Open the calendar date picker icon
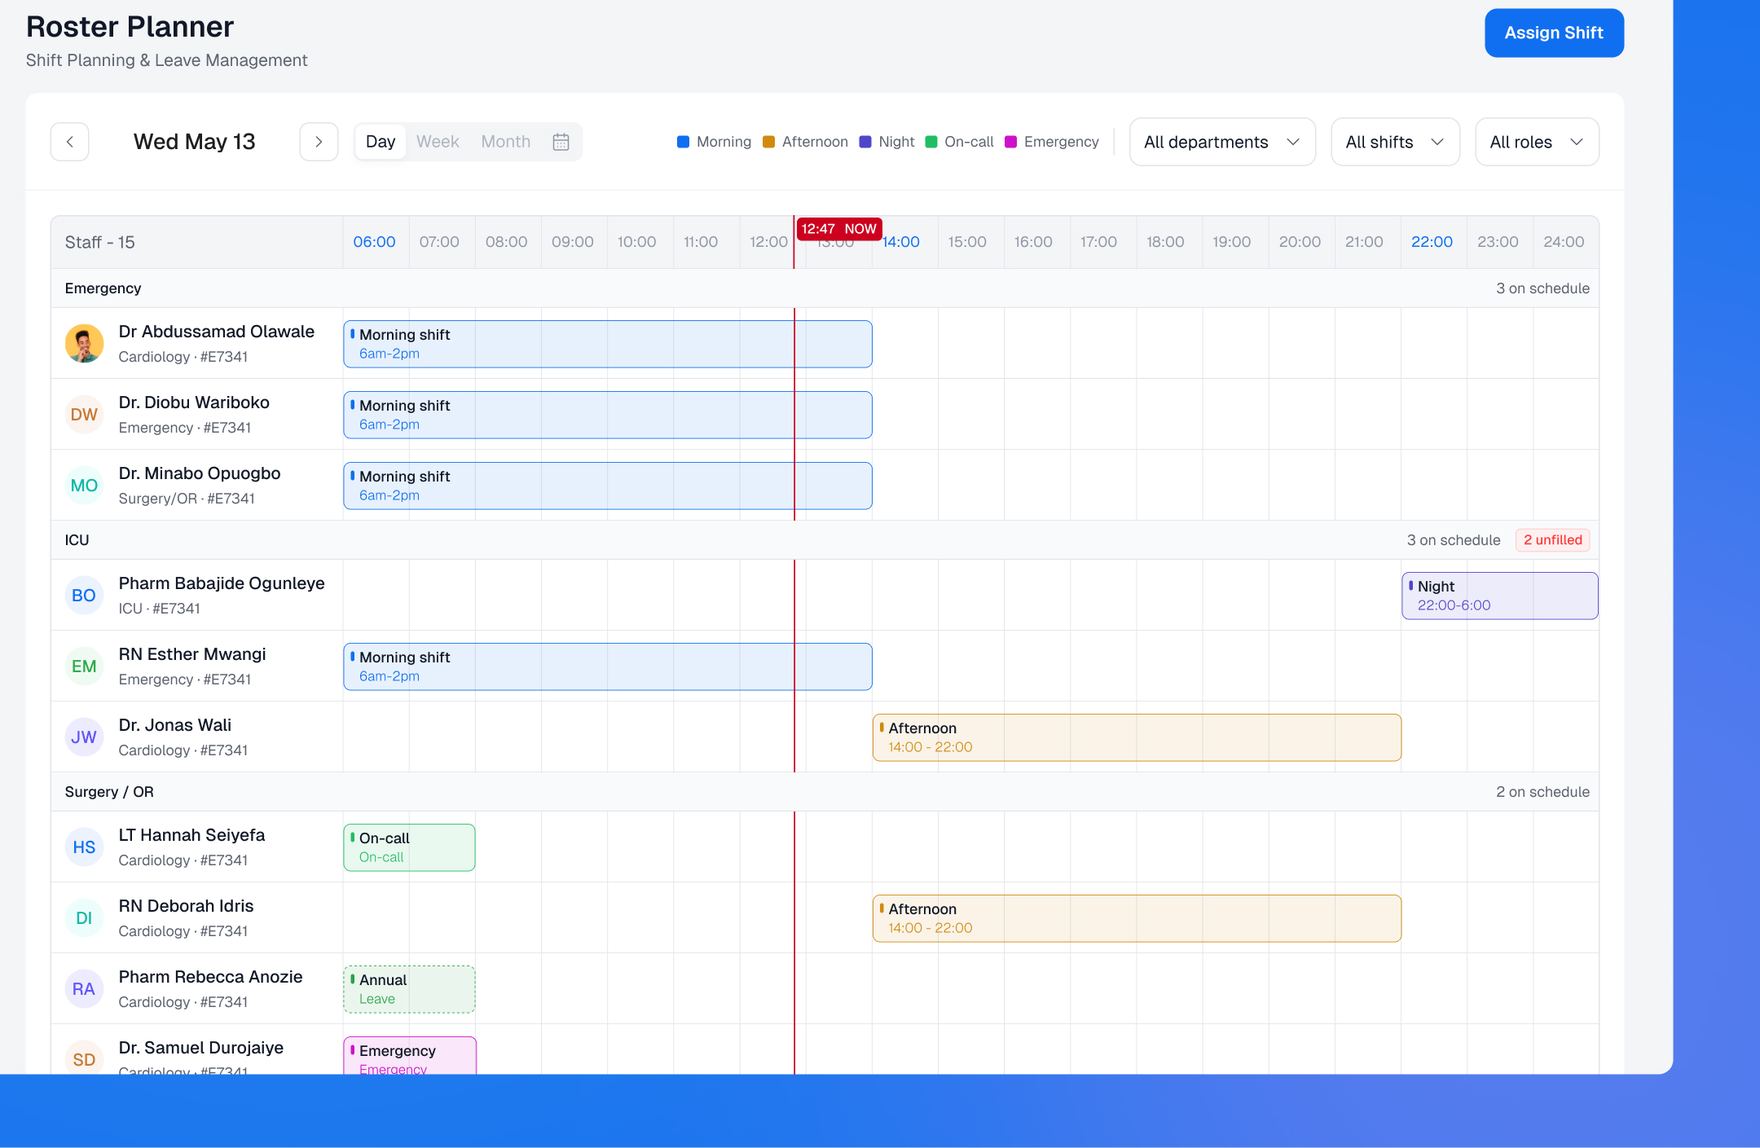 click(561, 142)
